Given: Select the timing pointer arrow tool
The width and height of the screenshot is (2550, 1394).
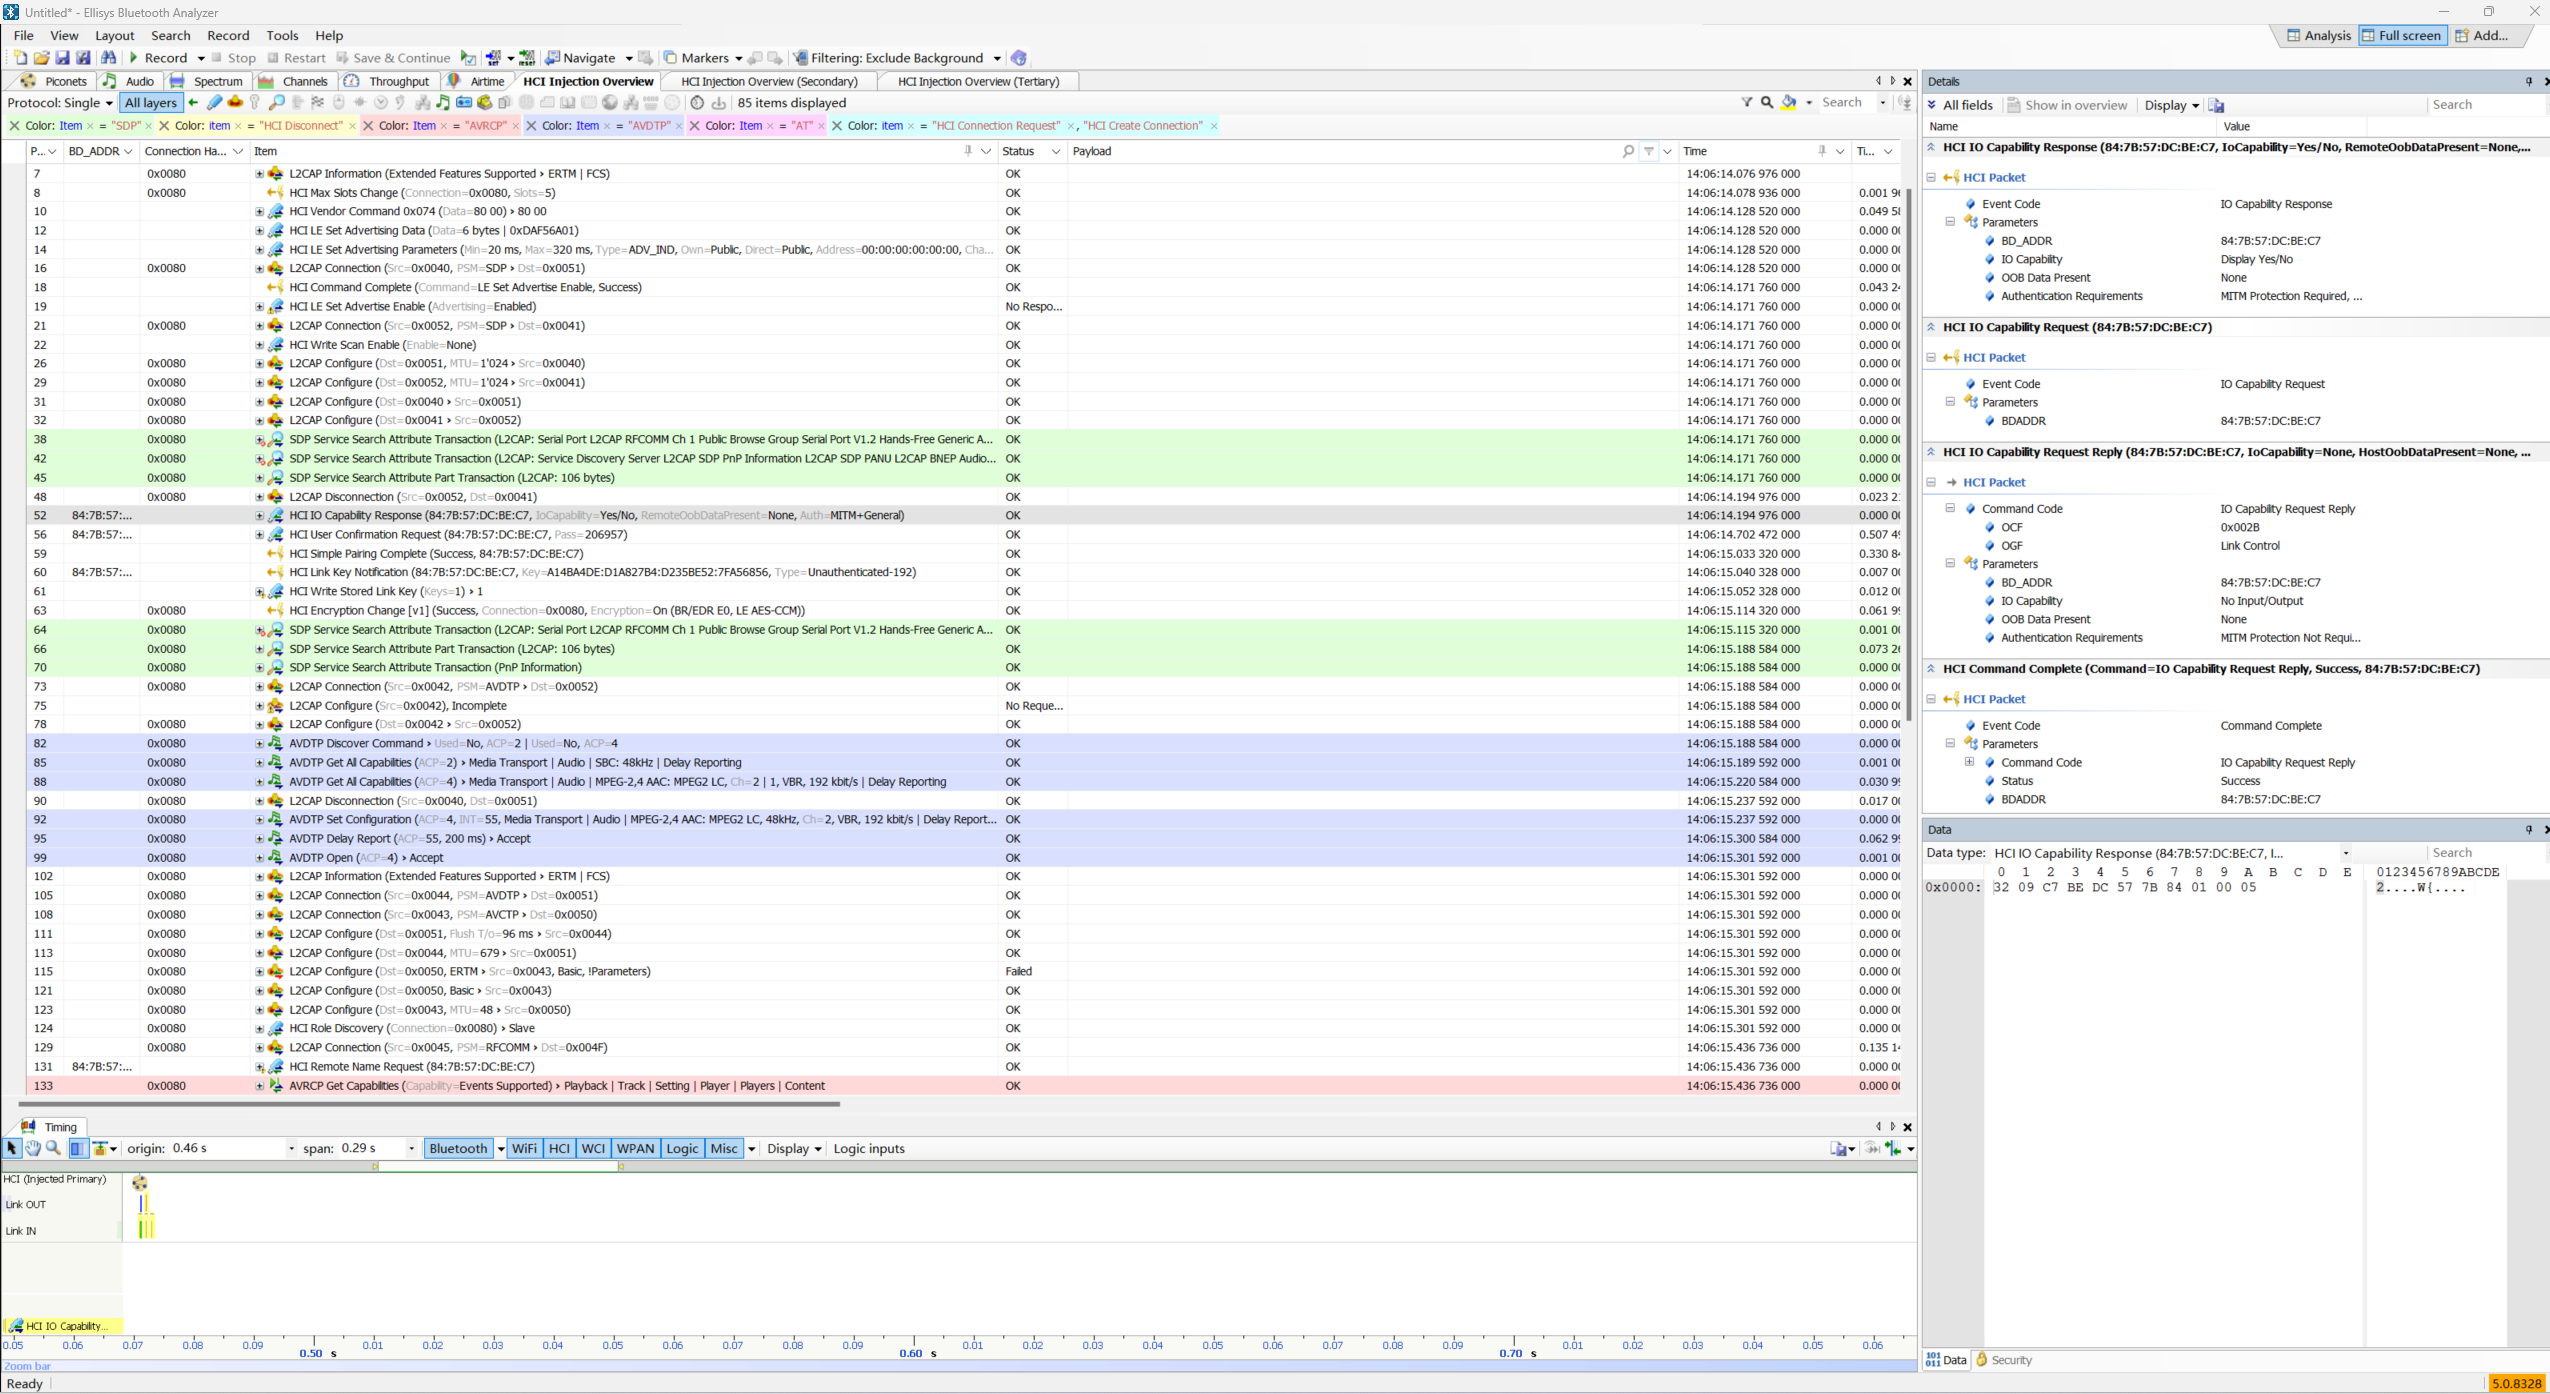Looking at the screenshot, I should click(12, 1148).
